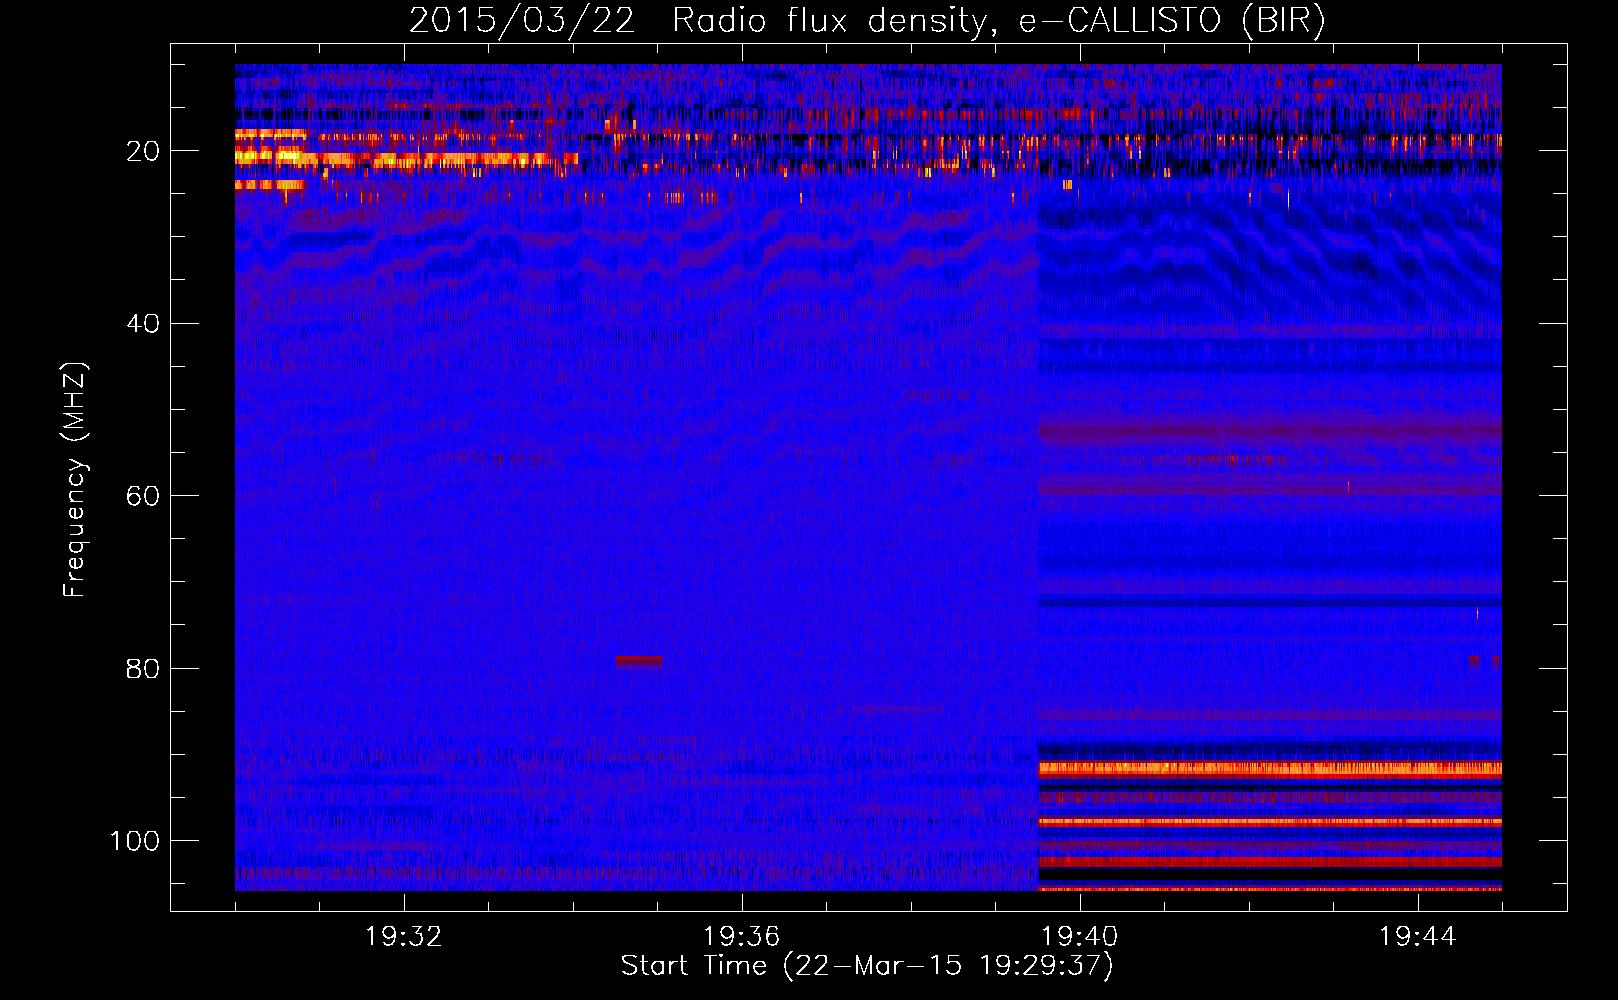This screenshot has width=1618, height=1000.
Task: Click the 40 frequency tick label
Action: tap(143, 324)
